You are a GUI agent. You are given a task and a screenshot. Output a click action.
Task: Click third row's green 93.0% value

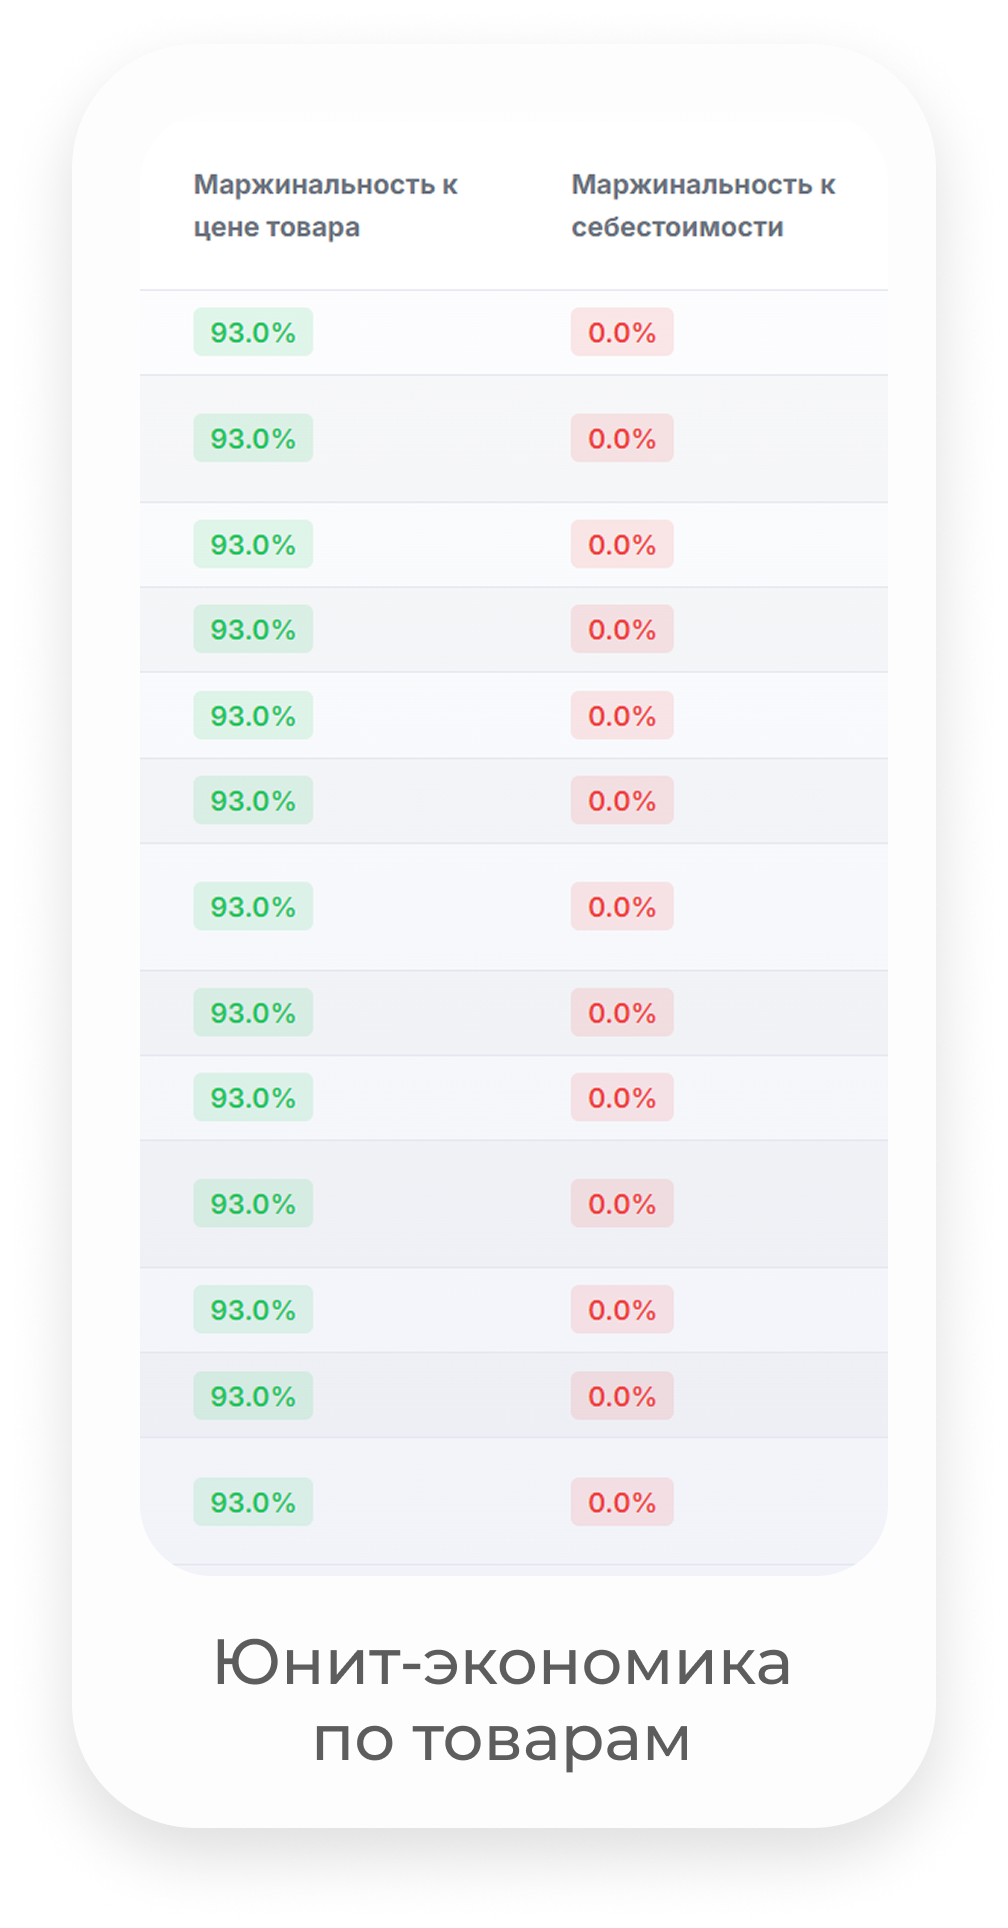[253, 545]
